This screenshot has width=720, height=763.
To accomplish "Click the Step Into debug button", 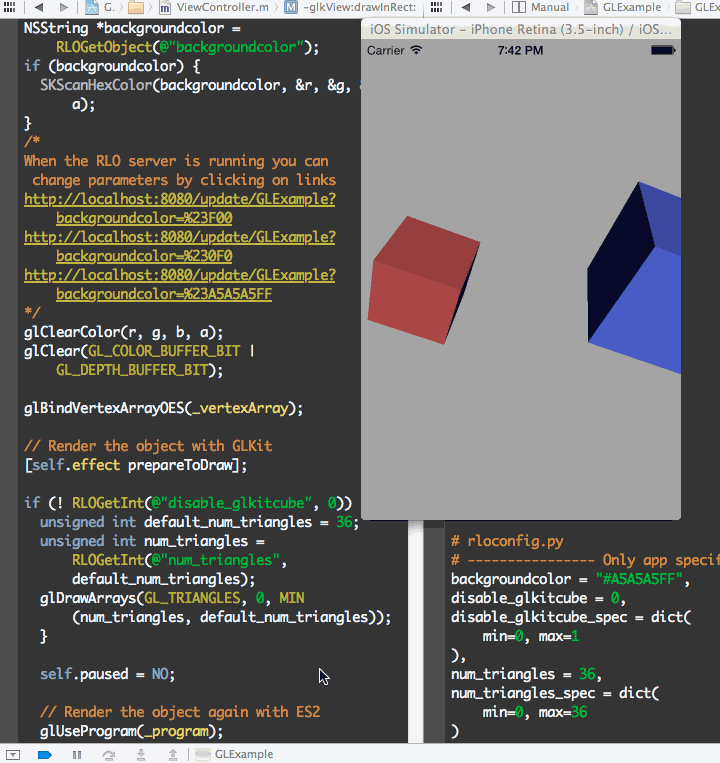I will click(141, 755).
